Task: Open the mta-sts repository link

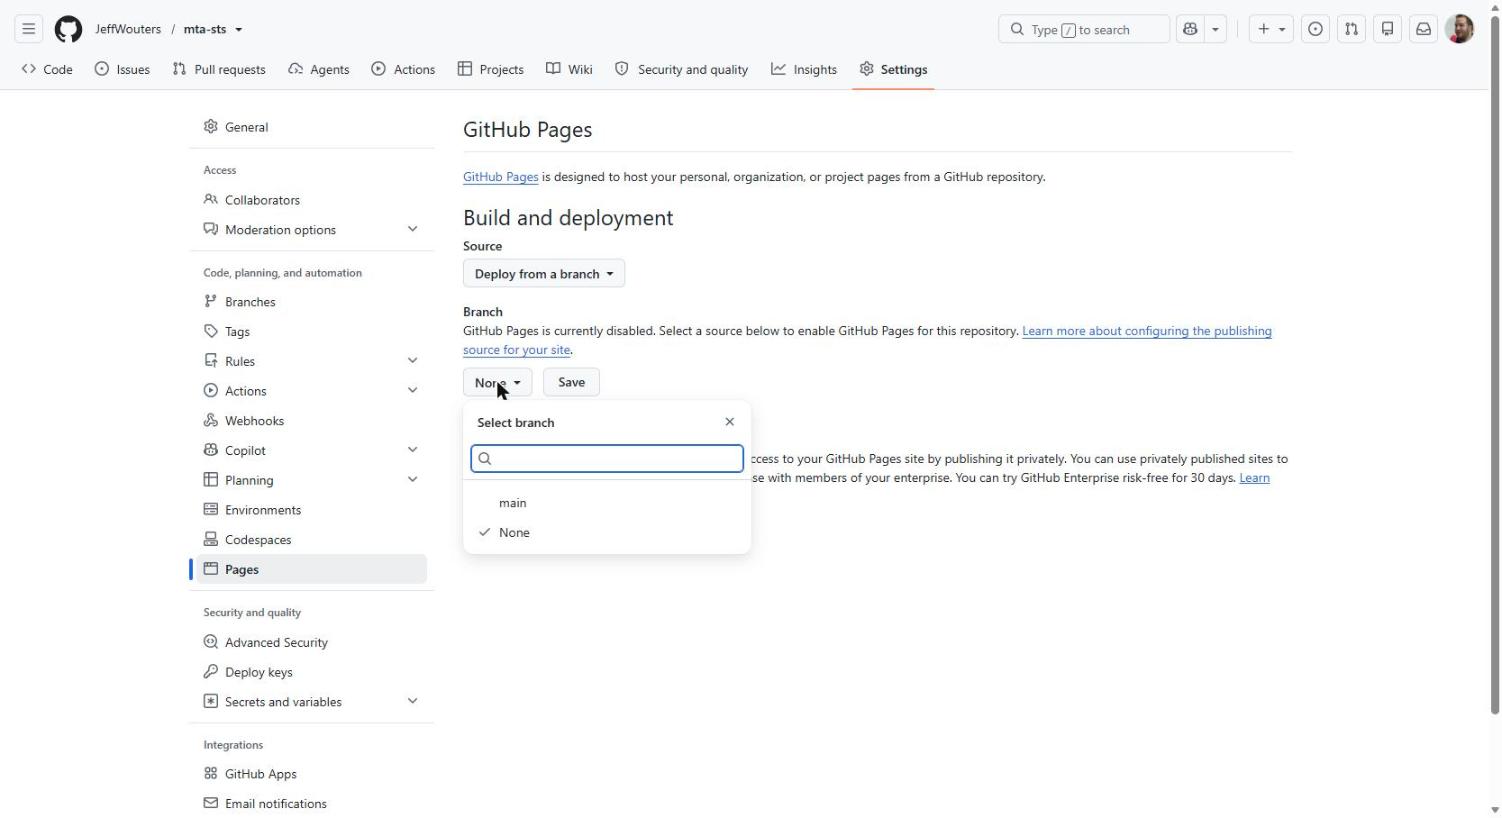Action: click(205, 29)
